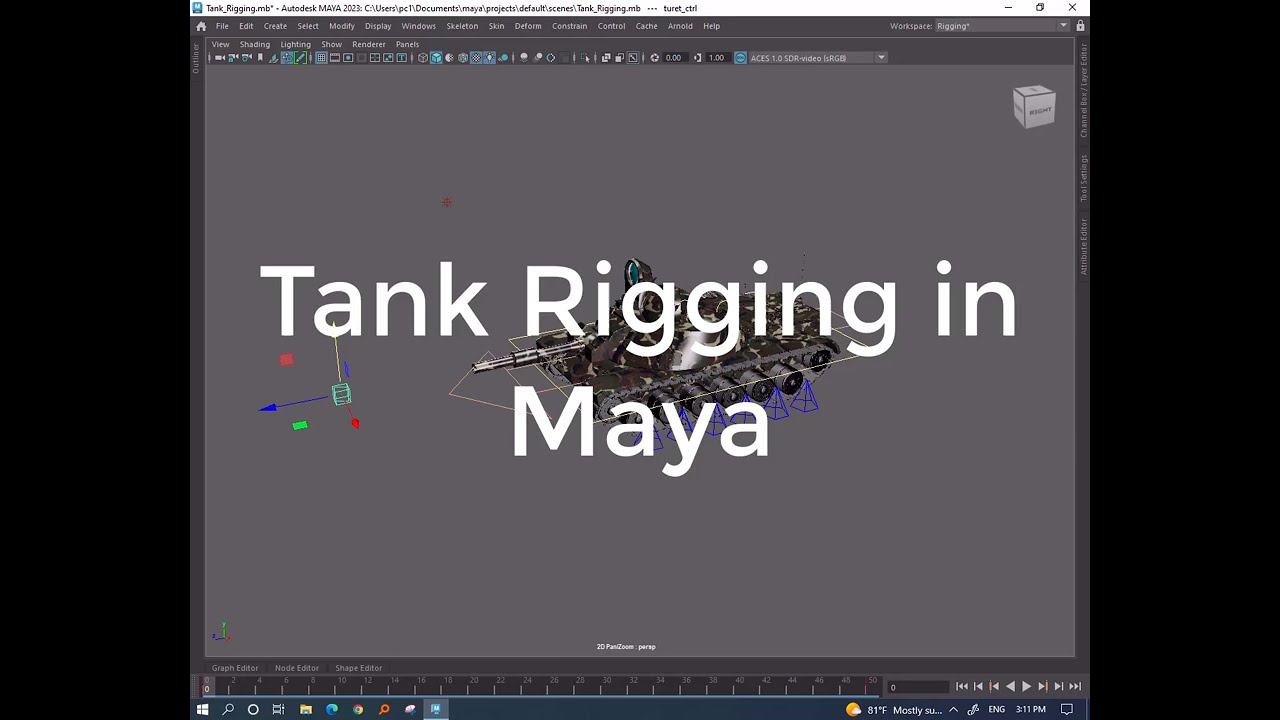Click the workspace lock icon

pyautogui.click(x=1080, y=26)
